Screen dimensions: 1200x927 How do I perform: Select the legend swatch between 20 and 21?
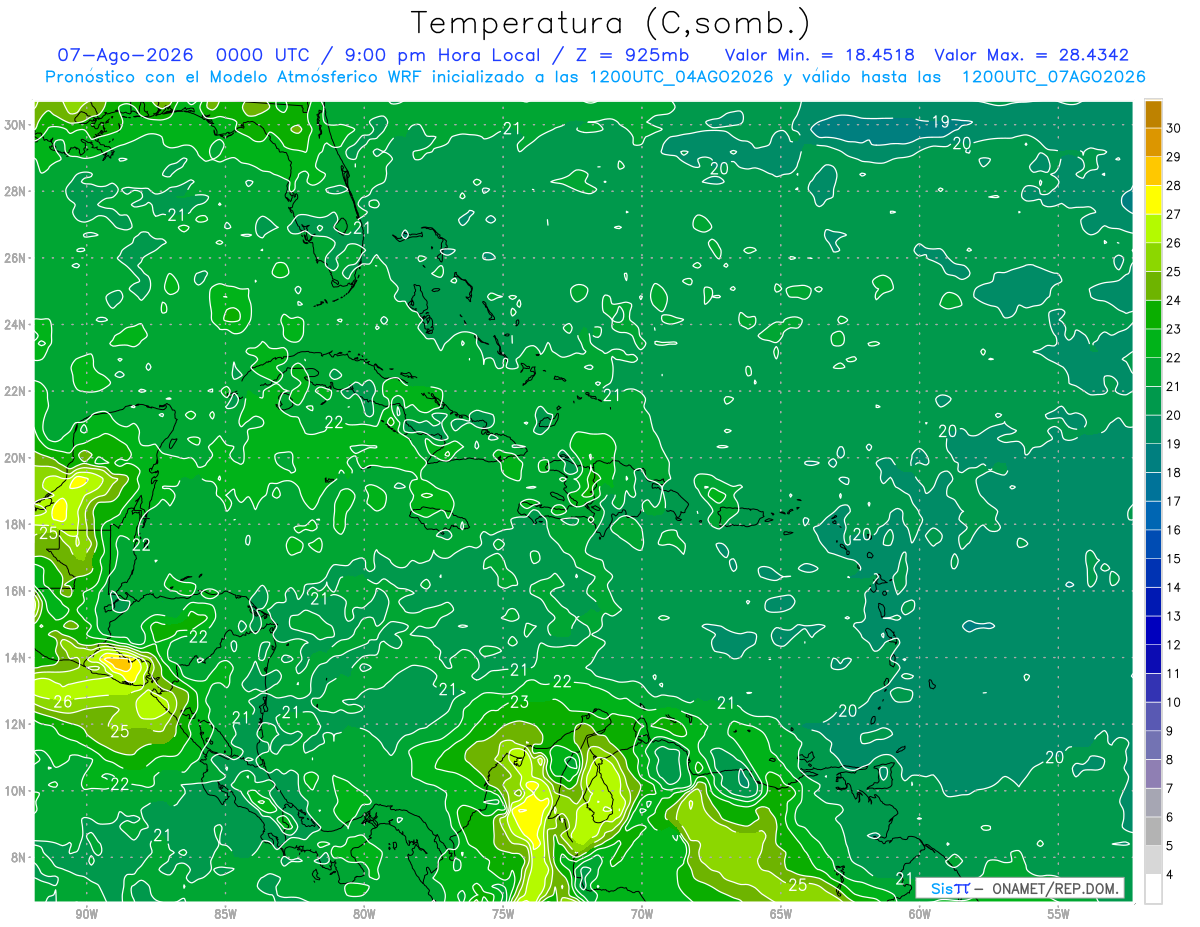[x=1153, y=401]
